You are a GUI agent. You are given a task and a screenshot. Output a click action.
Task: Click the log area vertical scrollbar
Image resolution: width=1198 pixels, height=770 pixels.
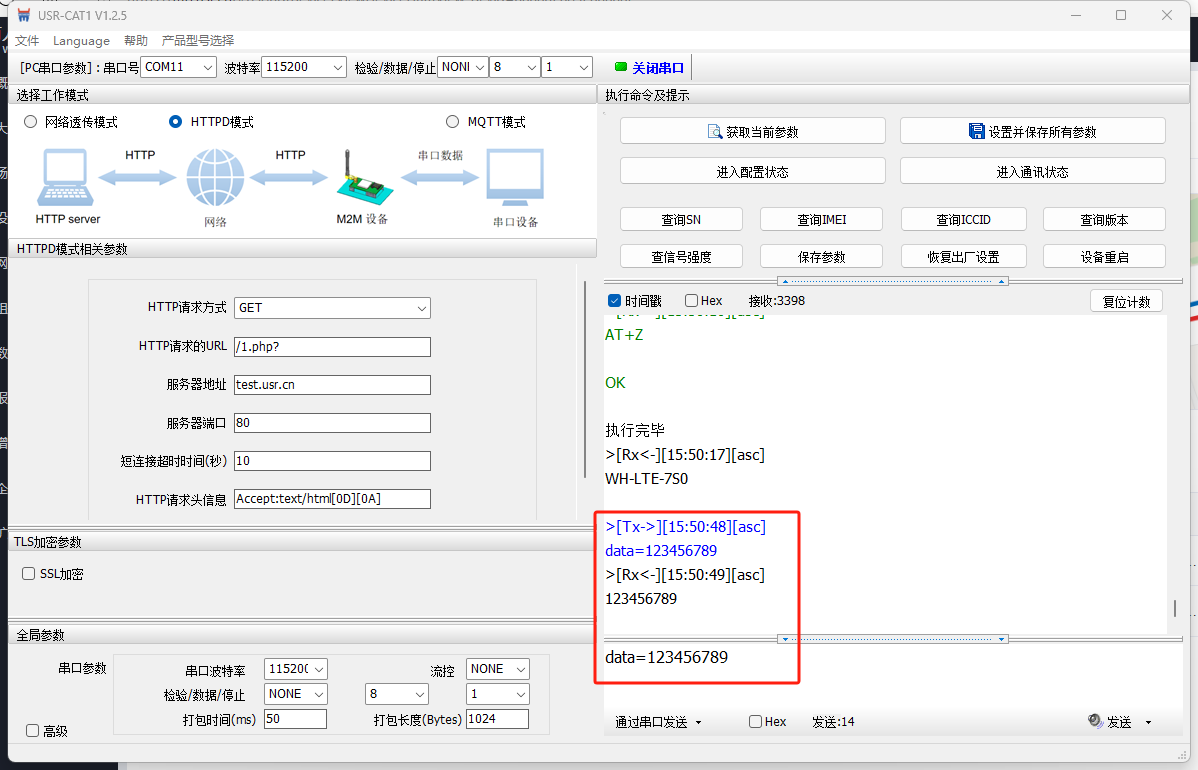(1176, 608)
